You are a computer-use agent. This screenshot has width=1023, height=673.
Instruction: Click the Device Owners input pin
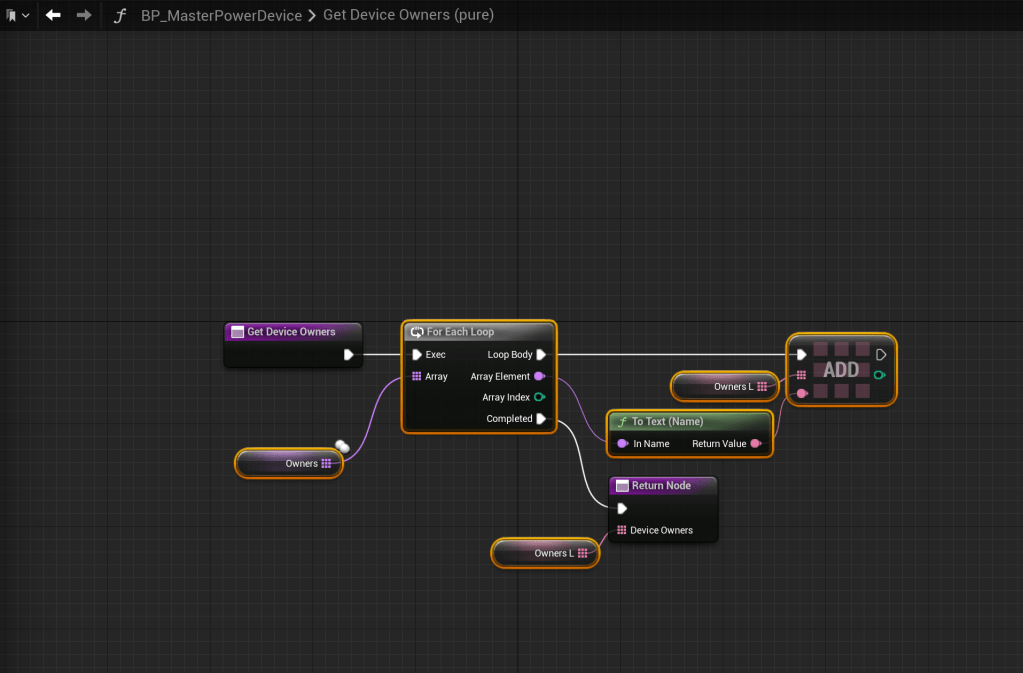pyautogui.click(x=622, y=531)
